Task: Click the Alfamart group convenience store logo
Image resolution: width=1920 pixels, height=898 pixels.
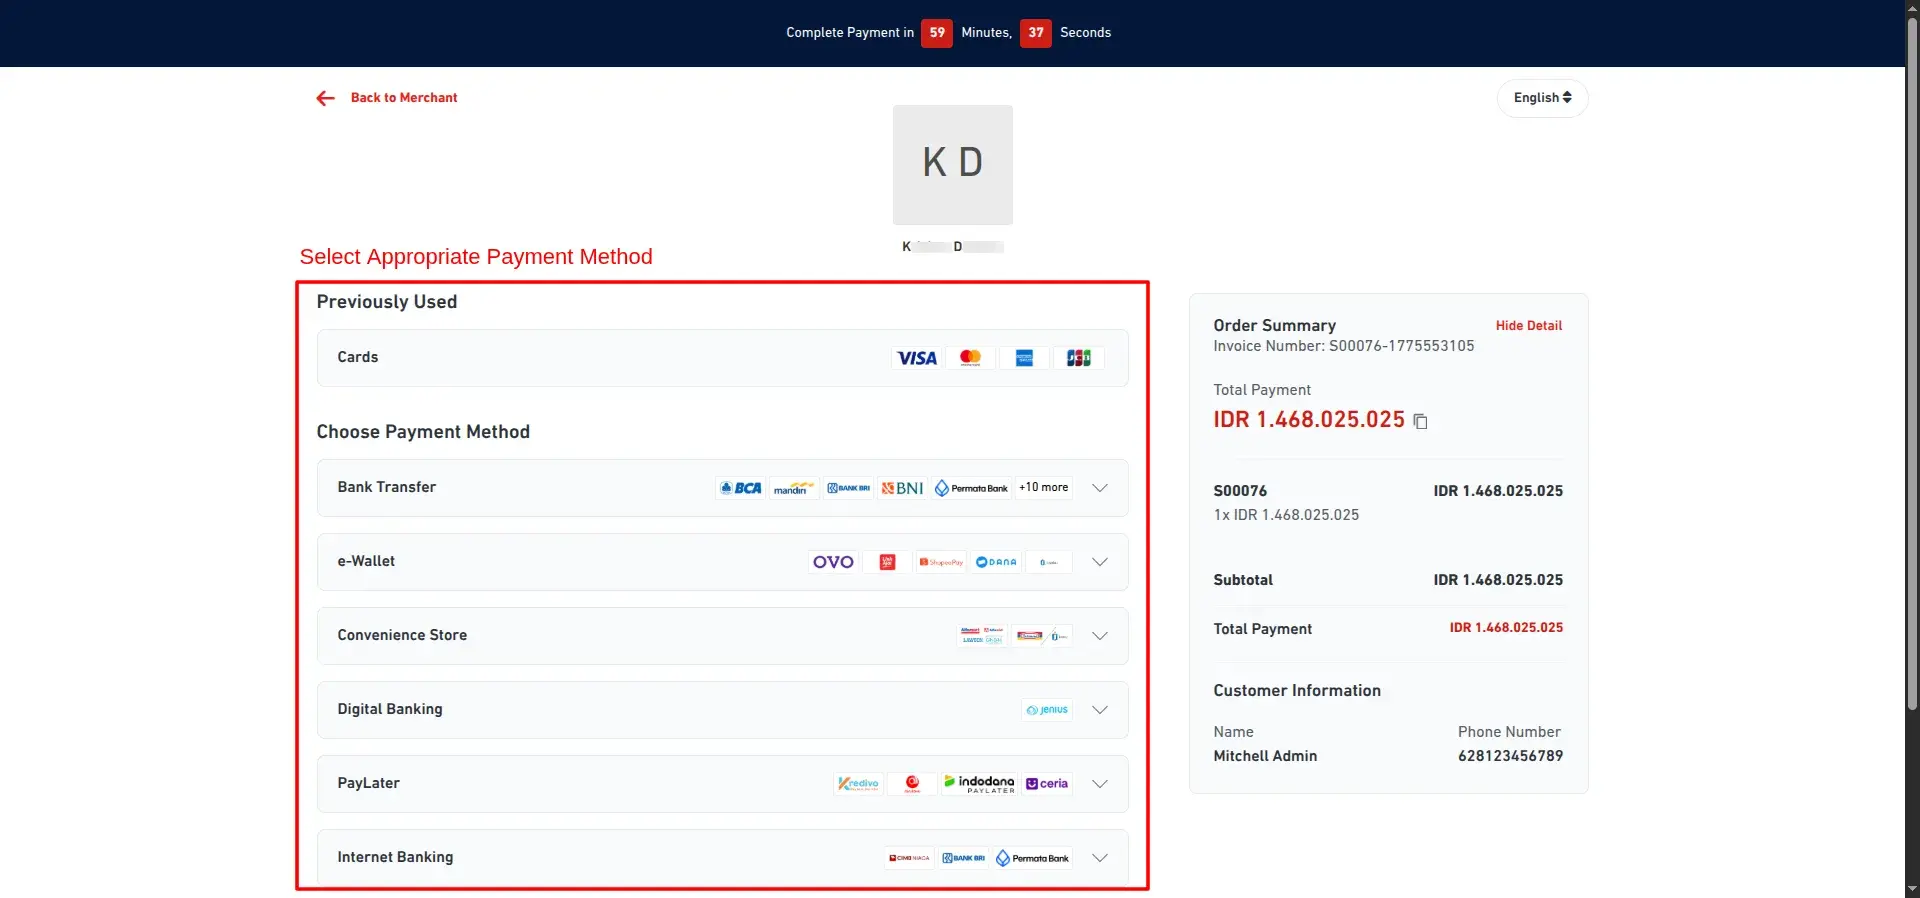Action: click(982, 636)
